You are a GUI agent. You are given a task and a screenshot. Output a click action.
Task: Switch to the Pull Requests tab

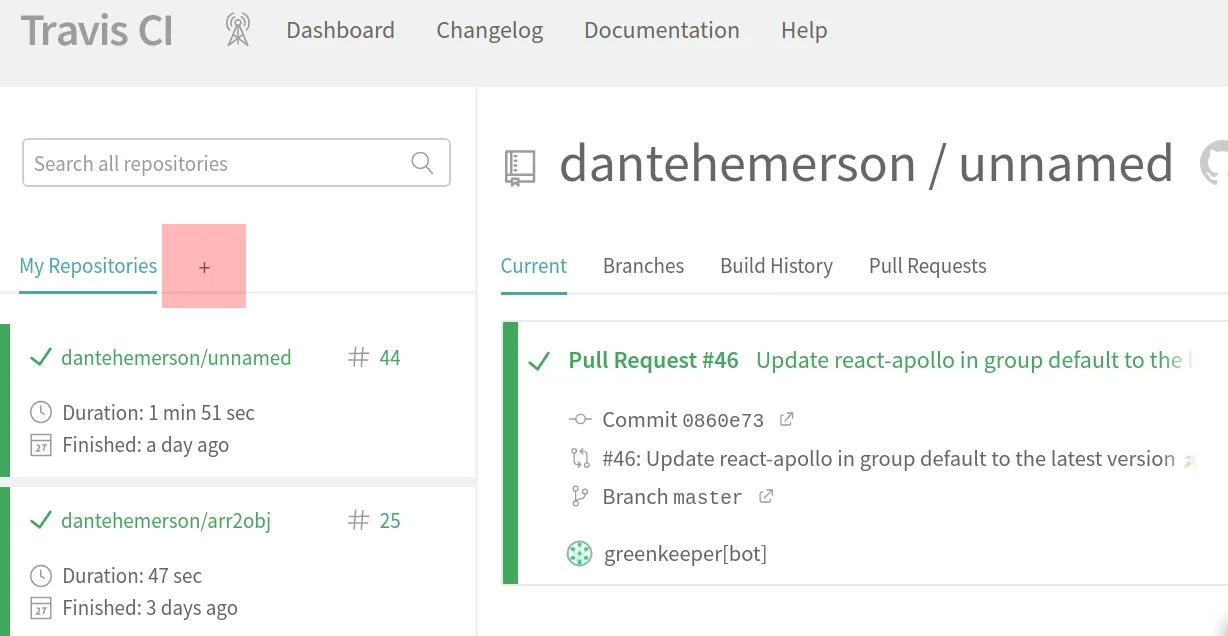tap(927, 266)
